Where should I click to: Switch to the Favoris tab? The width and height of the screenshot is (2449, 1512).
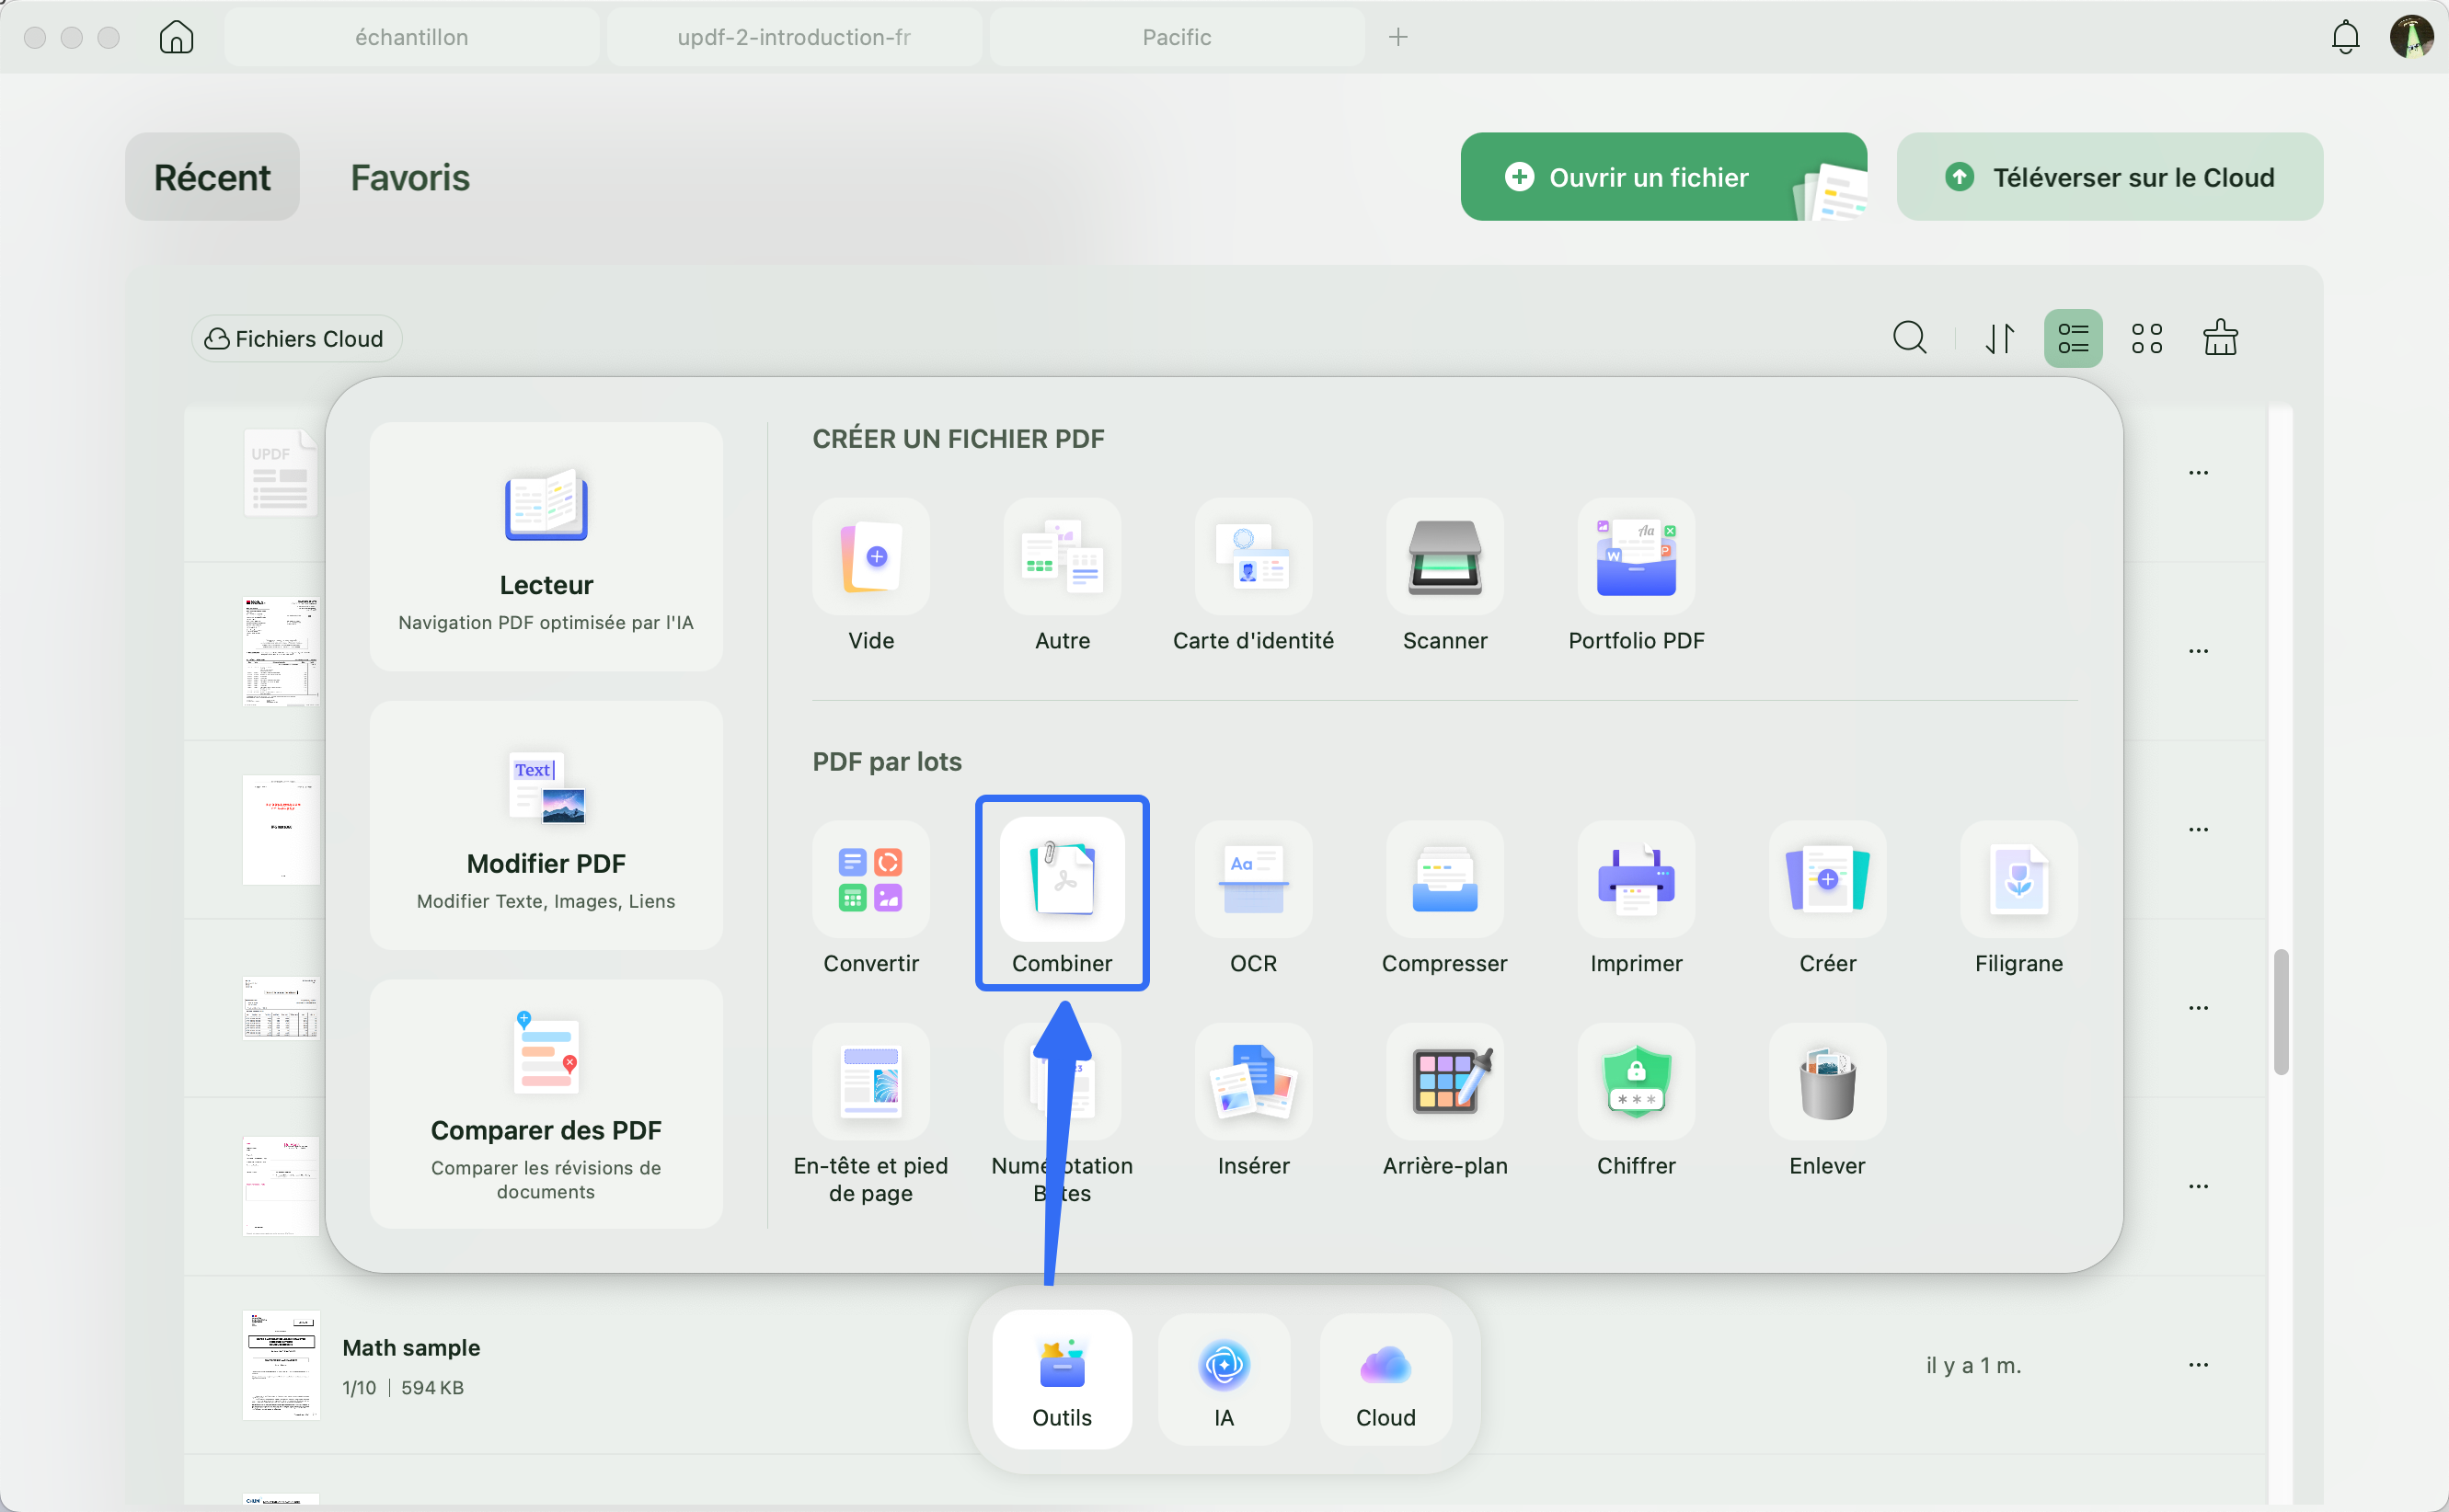(410, 177)
